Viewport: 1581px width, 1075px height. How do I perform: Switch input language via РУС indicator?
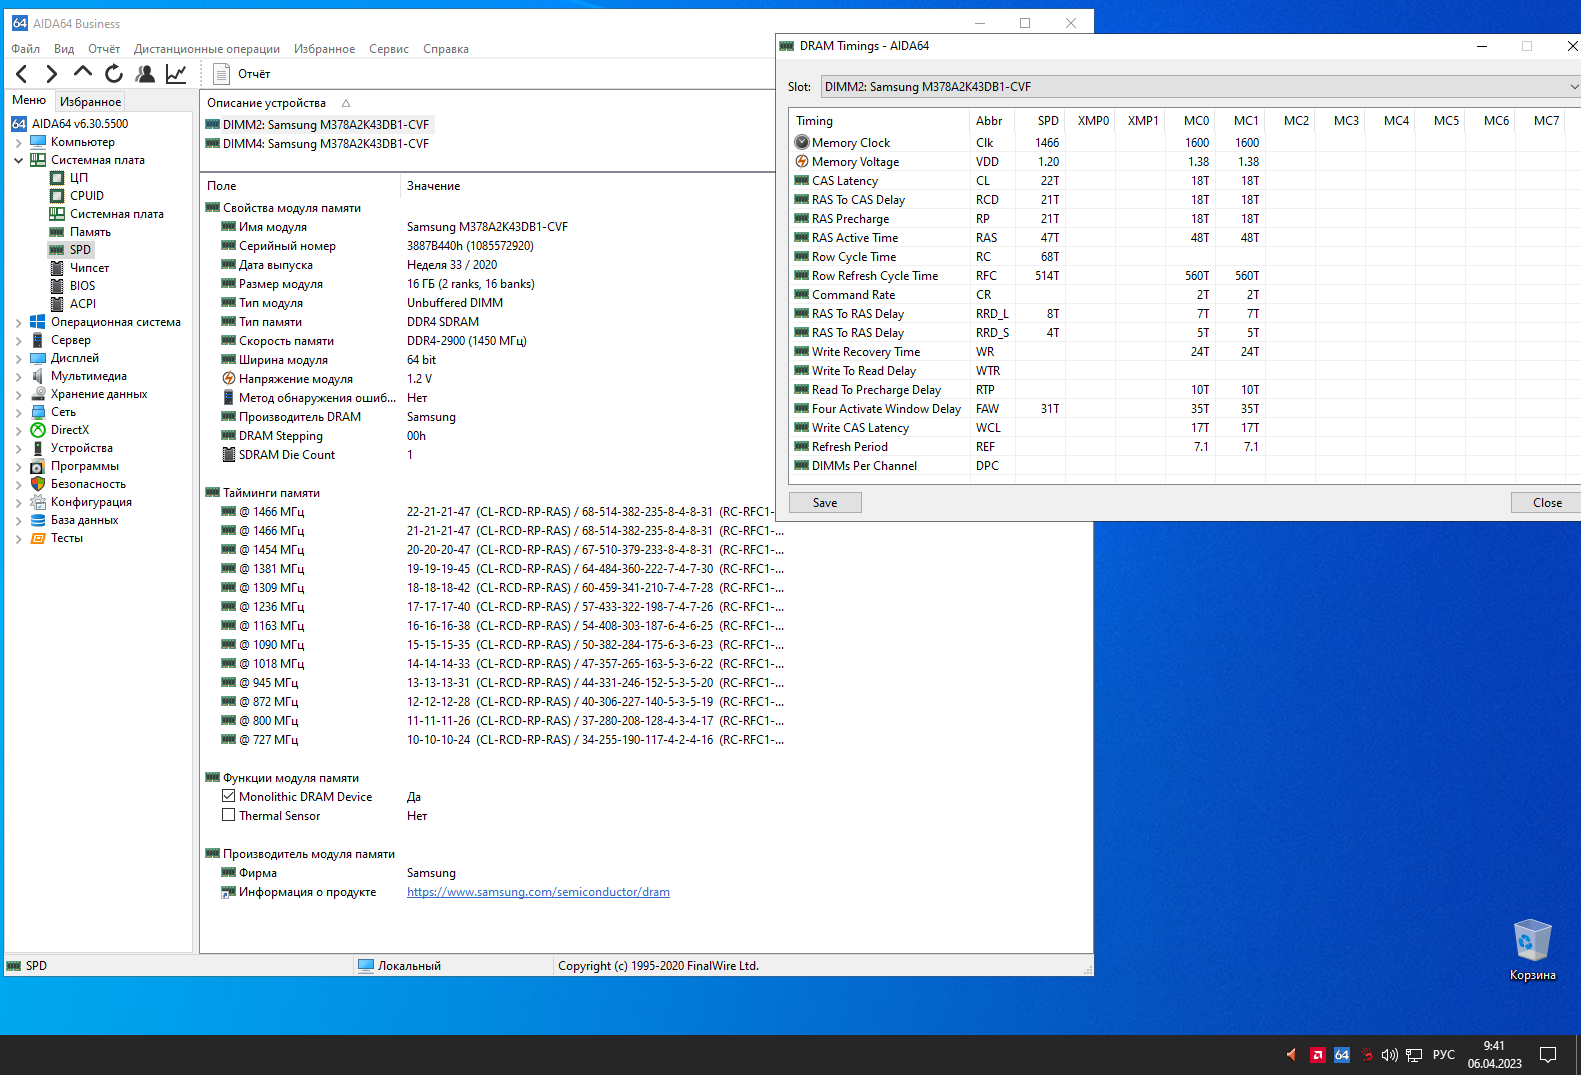(x=1444, y=1055)
